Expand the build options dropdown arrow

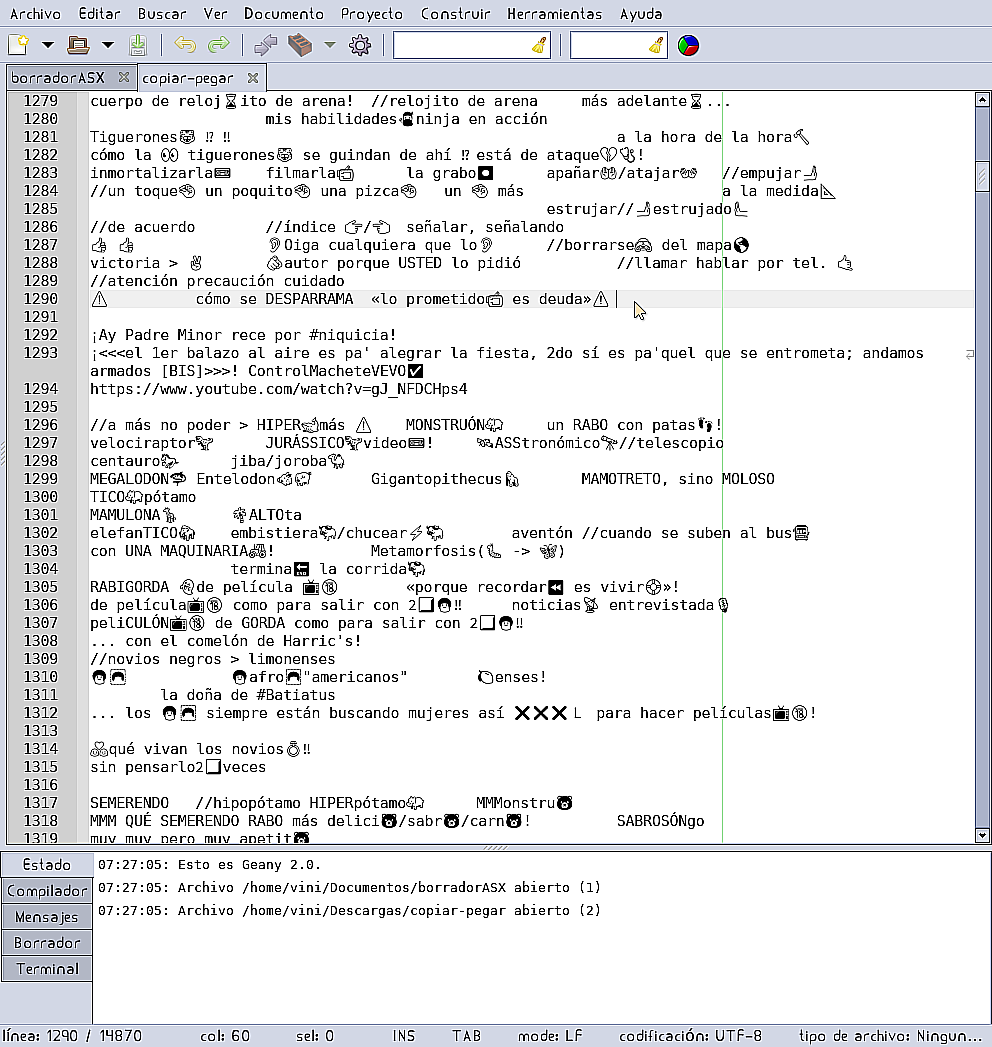pos(329,45)
